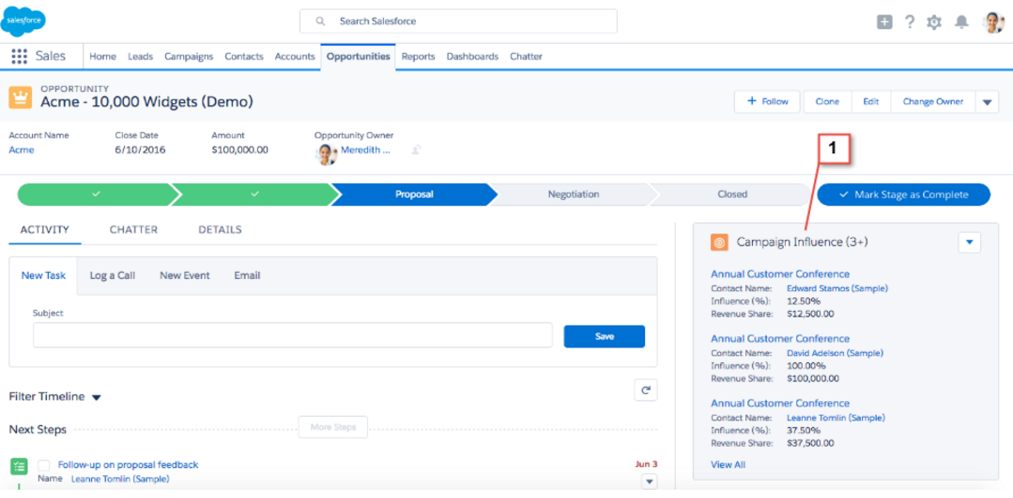
Task: Select the Opportunities tab
Action: click(358, 56)
